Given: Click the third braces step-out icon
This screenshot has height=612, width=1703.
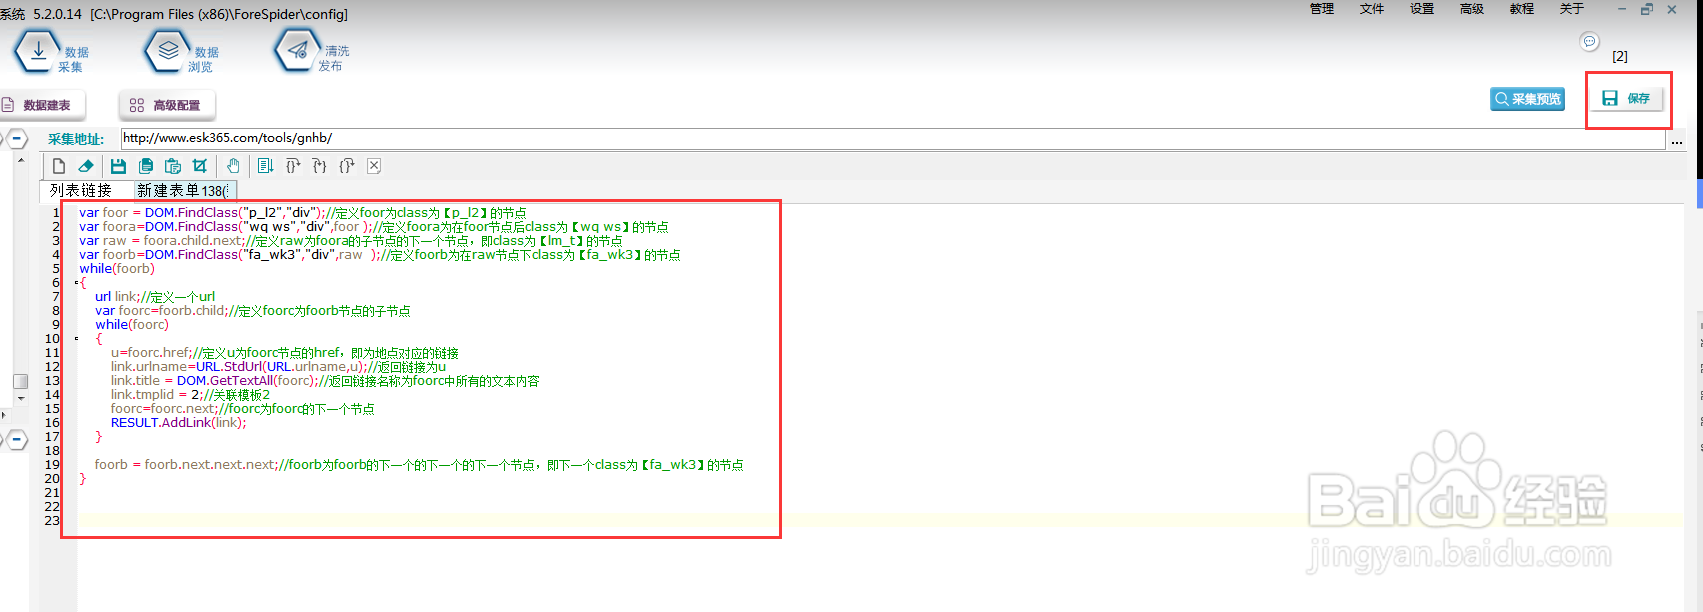Looking at the screenshot, I should (x=347, y=166).
